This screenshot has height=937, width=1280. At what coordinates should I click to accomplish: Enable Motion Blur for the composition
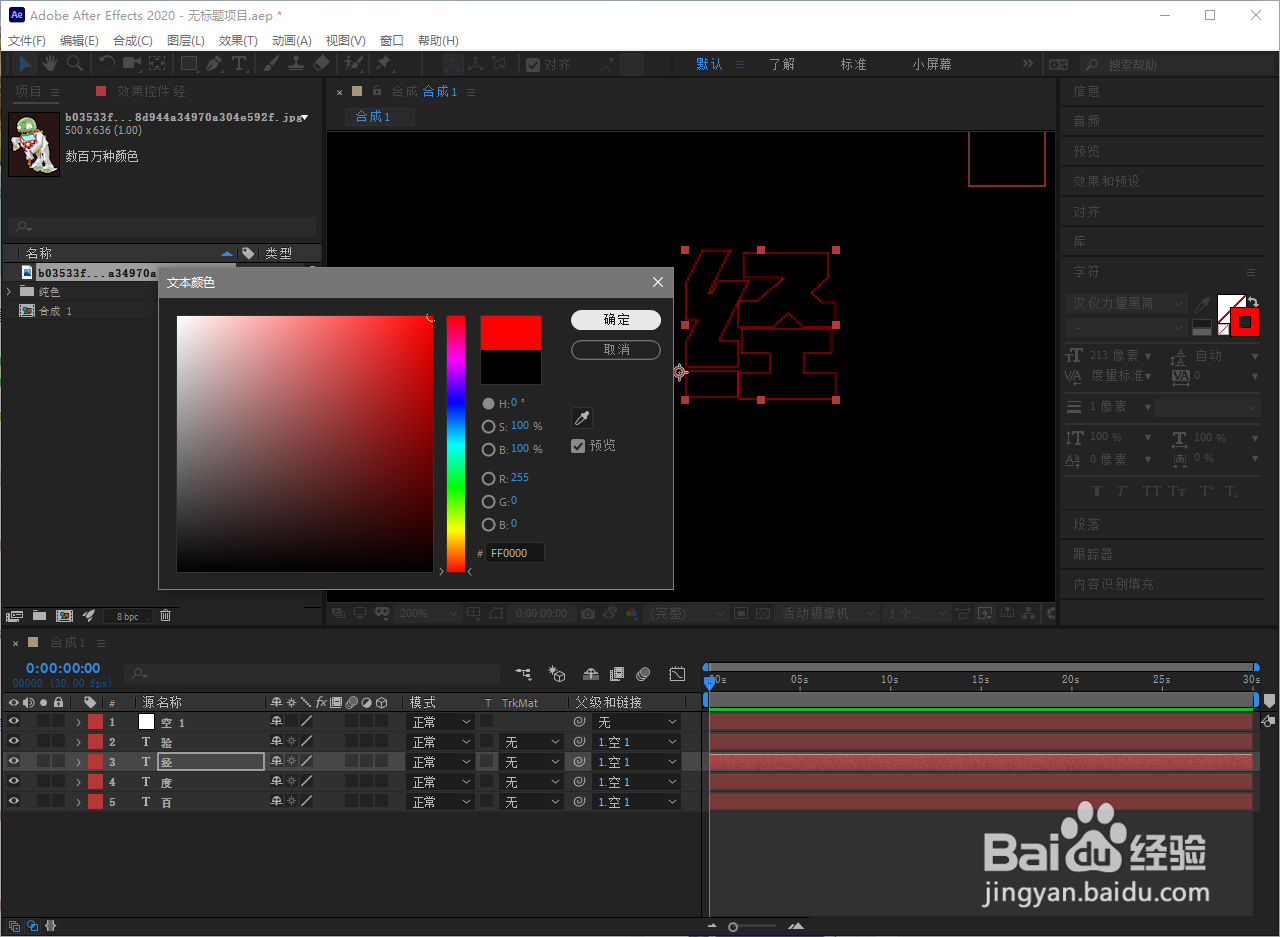(x=643, y=674)
